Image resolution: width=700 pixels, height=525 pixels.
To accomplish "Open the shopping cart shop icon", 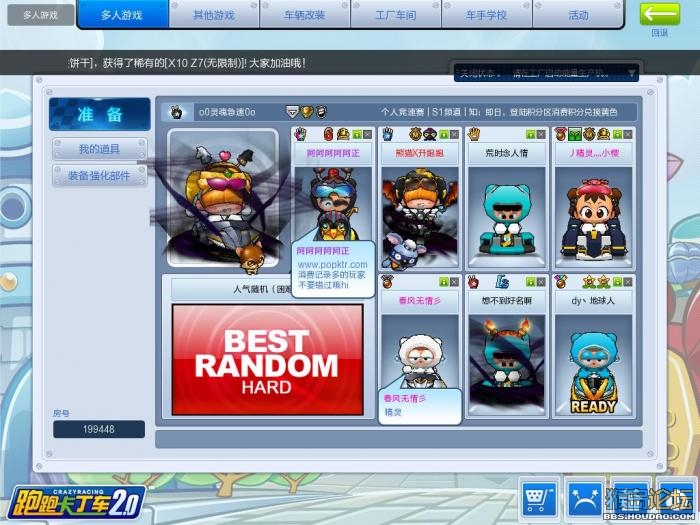I will pyautogui.click(x=540, y=497).
